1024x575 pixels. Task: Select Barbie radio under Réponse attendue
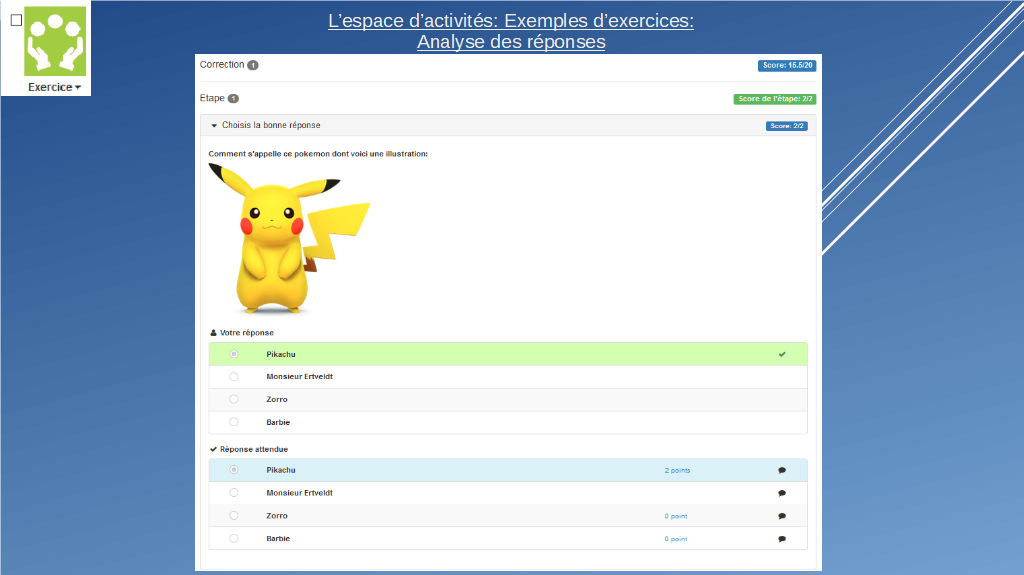click(x=234, y=538)
